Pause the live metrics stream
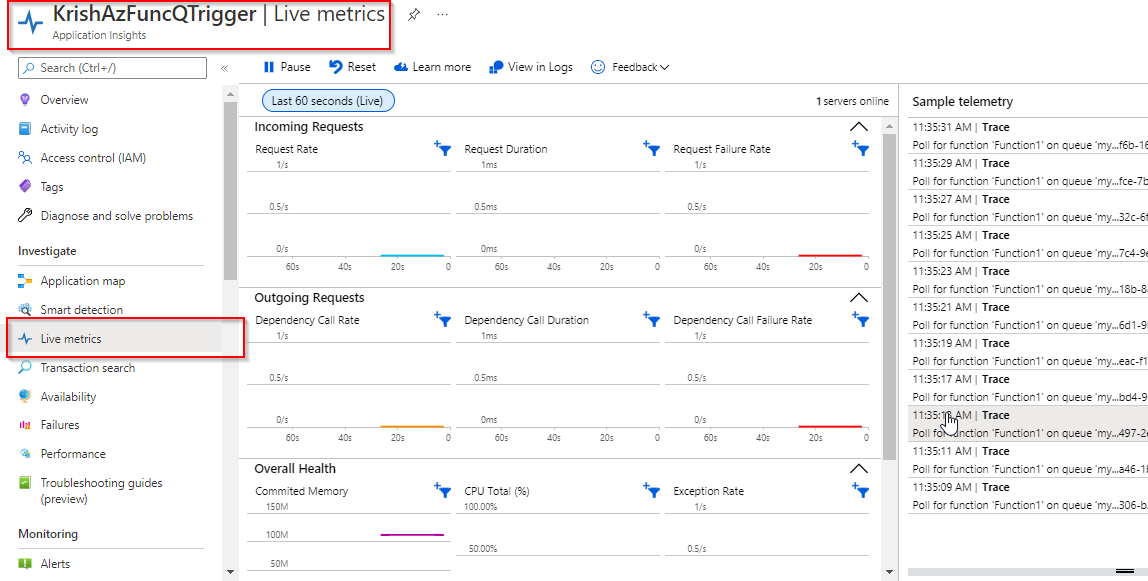The width and height of the screenshot is (1148, 581). [x=286, y=67]
